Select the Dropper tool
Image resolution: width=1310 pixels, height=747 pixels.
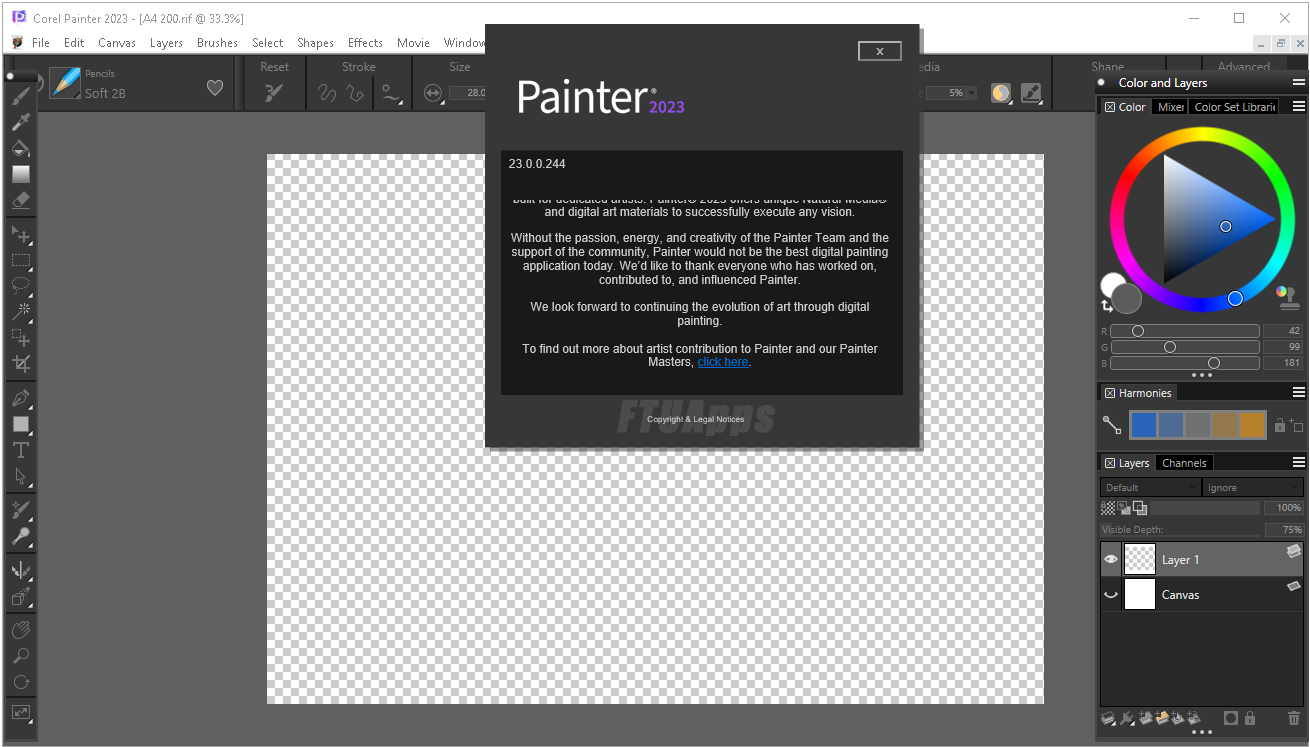coord(20,122)
